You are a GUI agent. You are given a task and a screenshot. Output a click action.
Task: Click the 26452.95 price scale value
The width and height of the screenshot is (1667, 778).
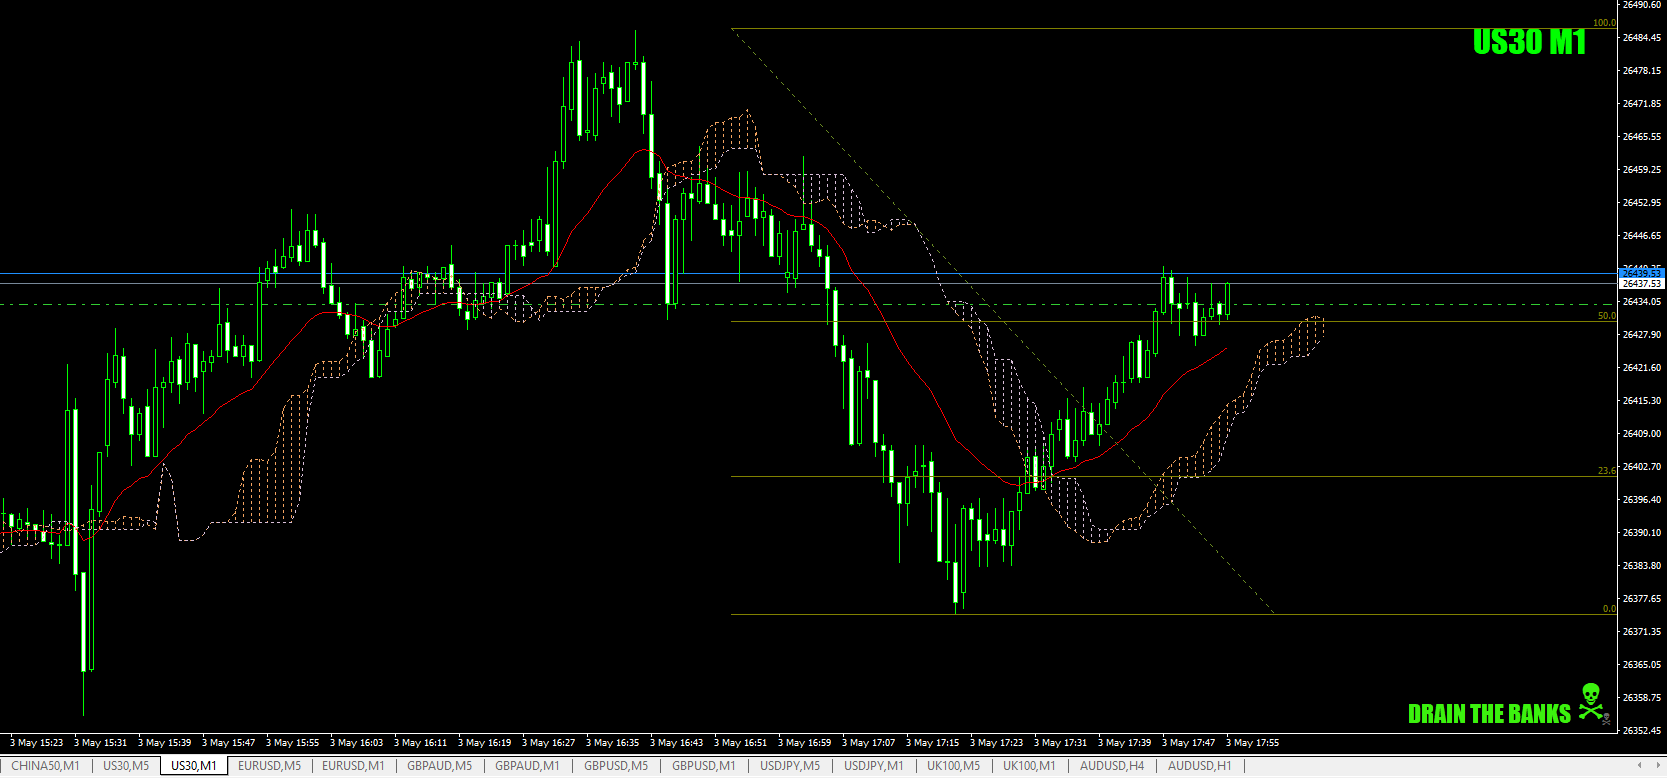(1642, 203)
